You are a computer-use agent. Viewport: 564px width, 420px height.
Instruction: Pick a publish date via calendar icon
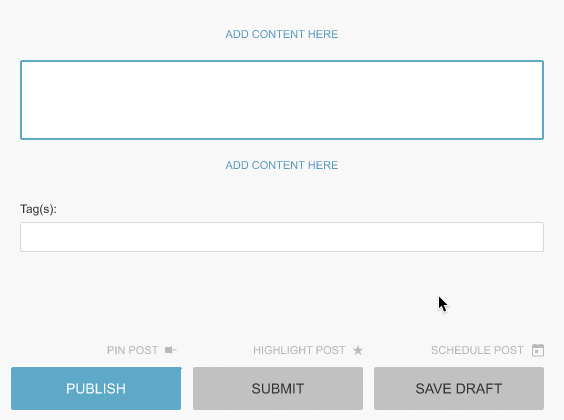(538, 350)
